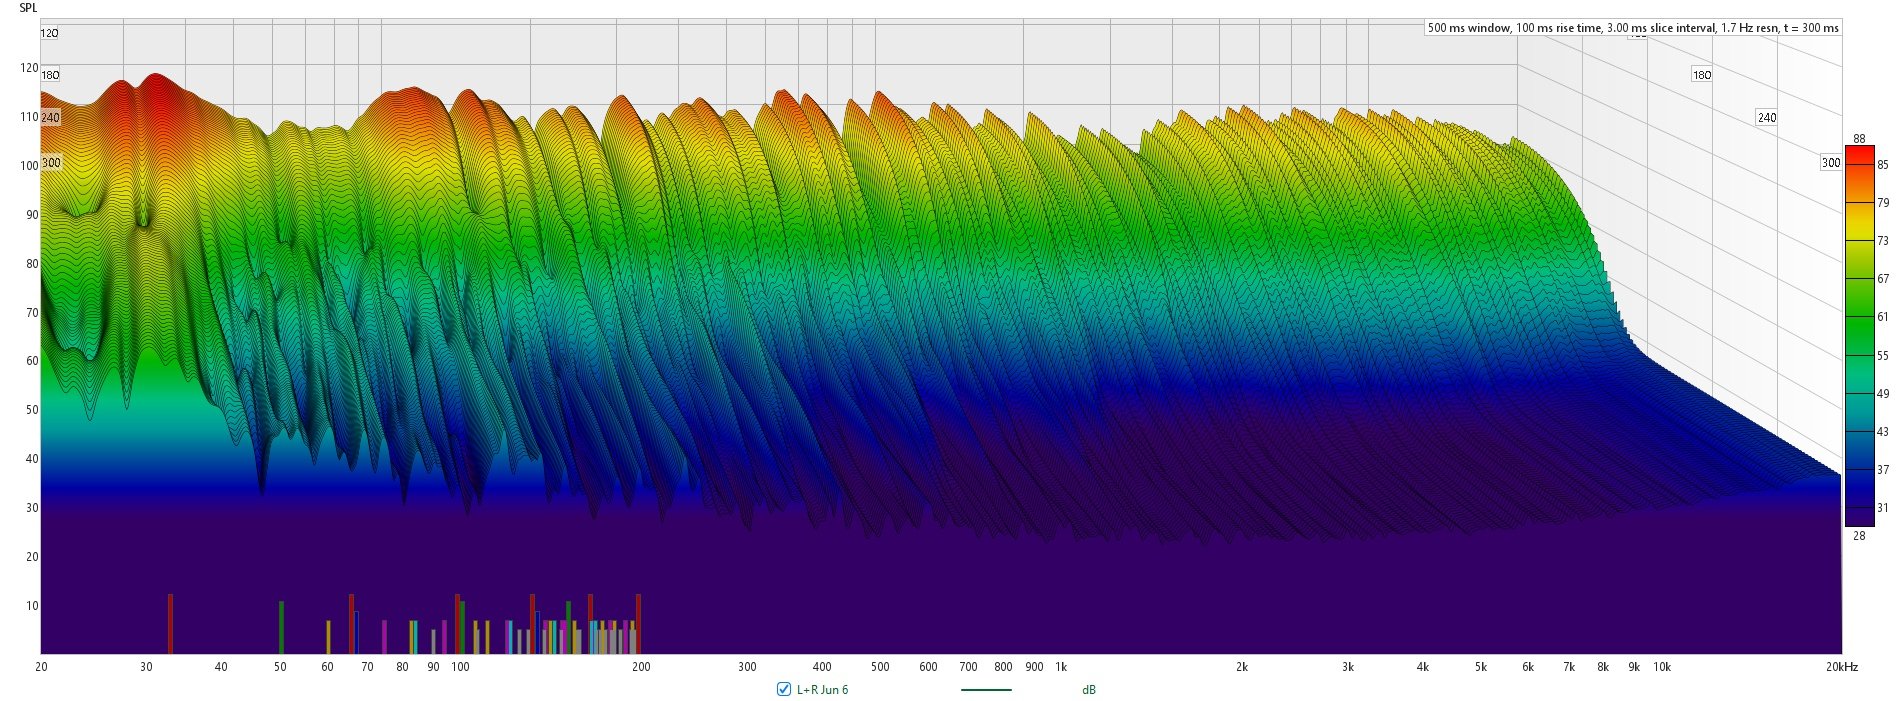The width and height of the screenshot is (1900, 701).
Task: Click the leftmost red mode bar near 30 Hz
Action: click(170, 624)
